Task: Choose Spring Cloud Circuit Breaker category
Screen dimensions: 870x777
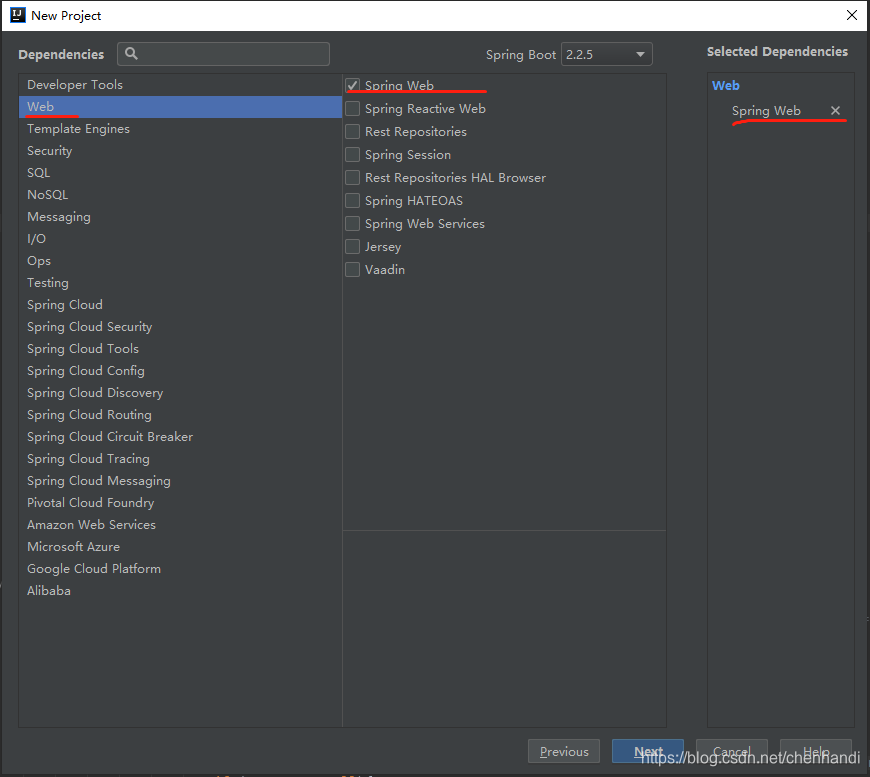Action: (180, 437)
